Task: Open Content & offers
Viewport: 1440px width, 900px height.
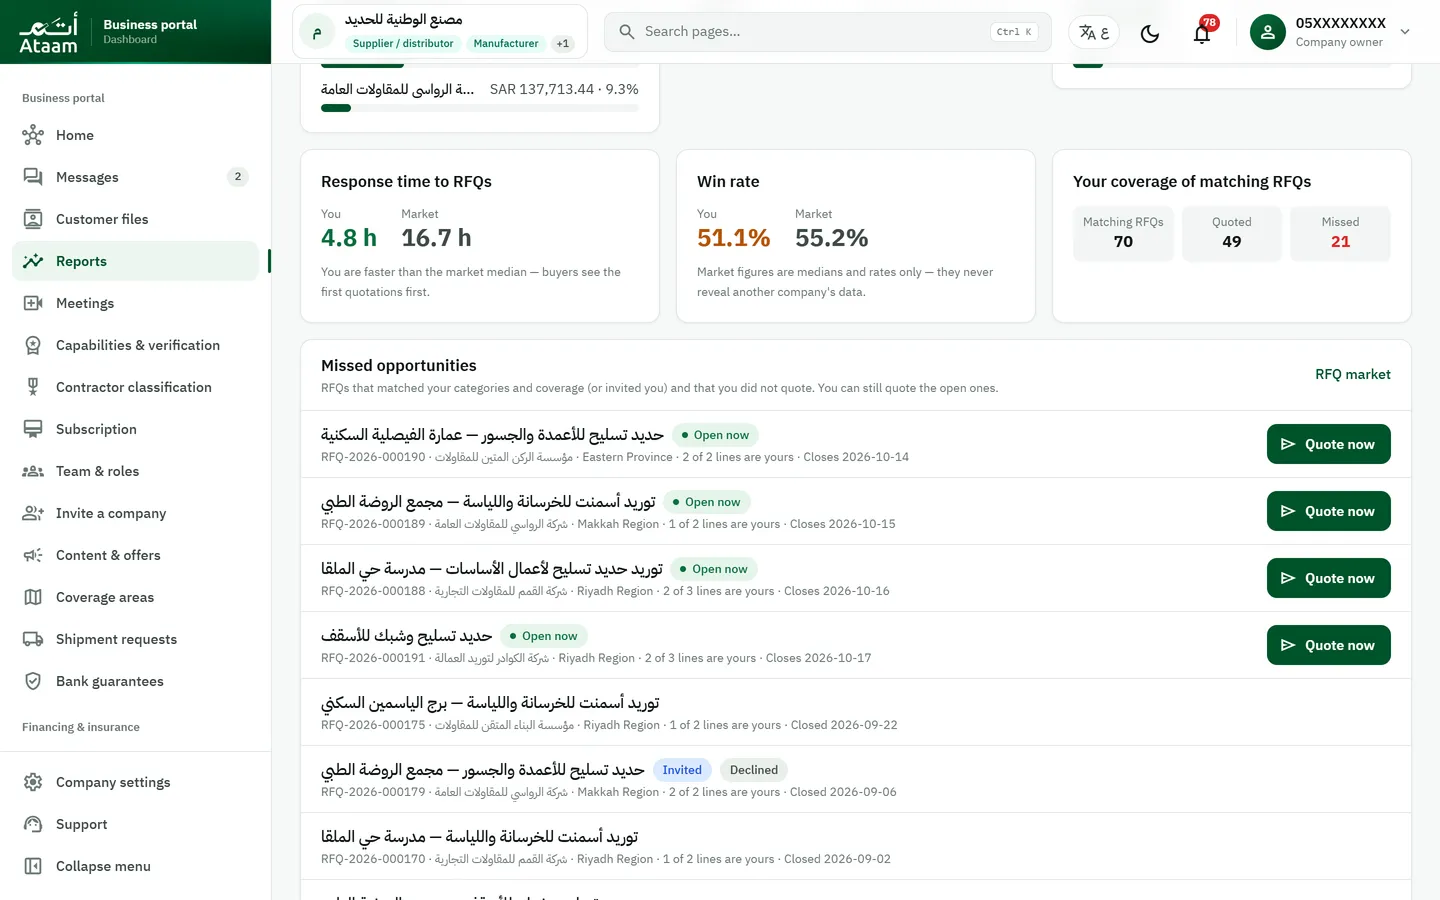Action: (135, 555)
